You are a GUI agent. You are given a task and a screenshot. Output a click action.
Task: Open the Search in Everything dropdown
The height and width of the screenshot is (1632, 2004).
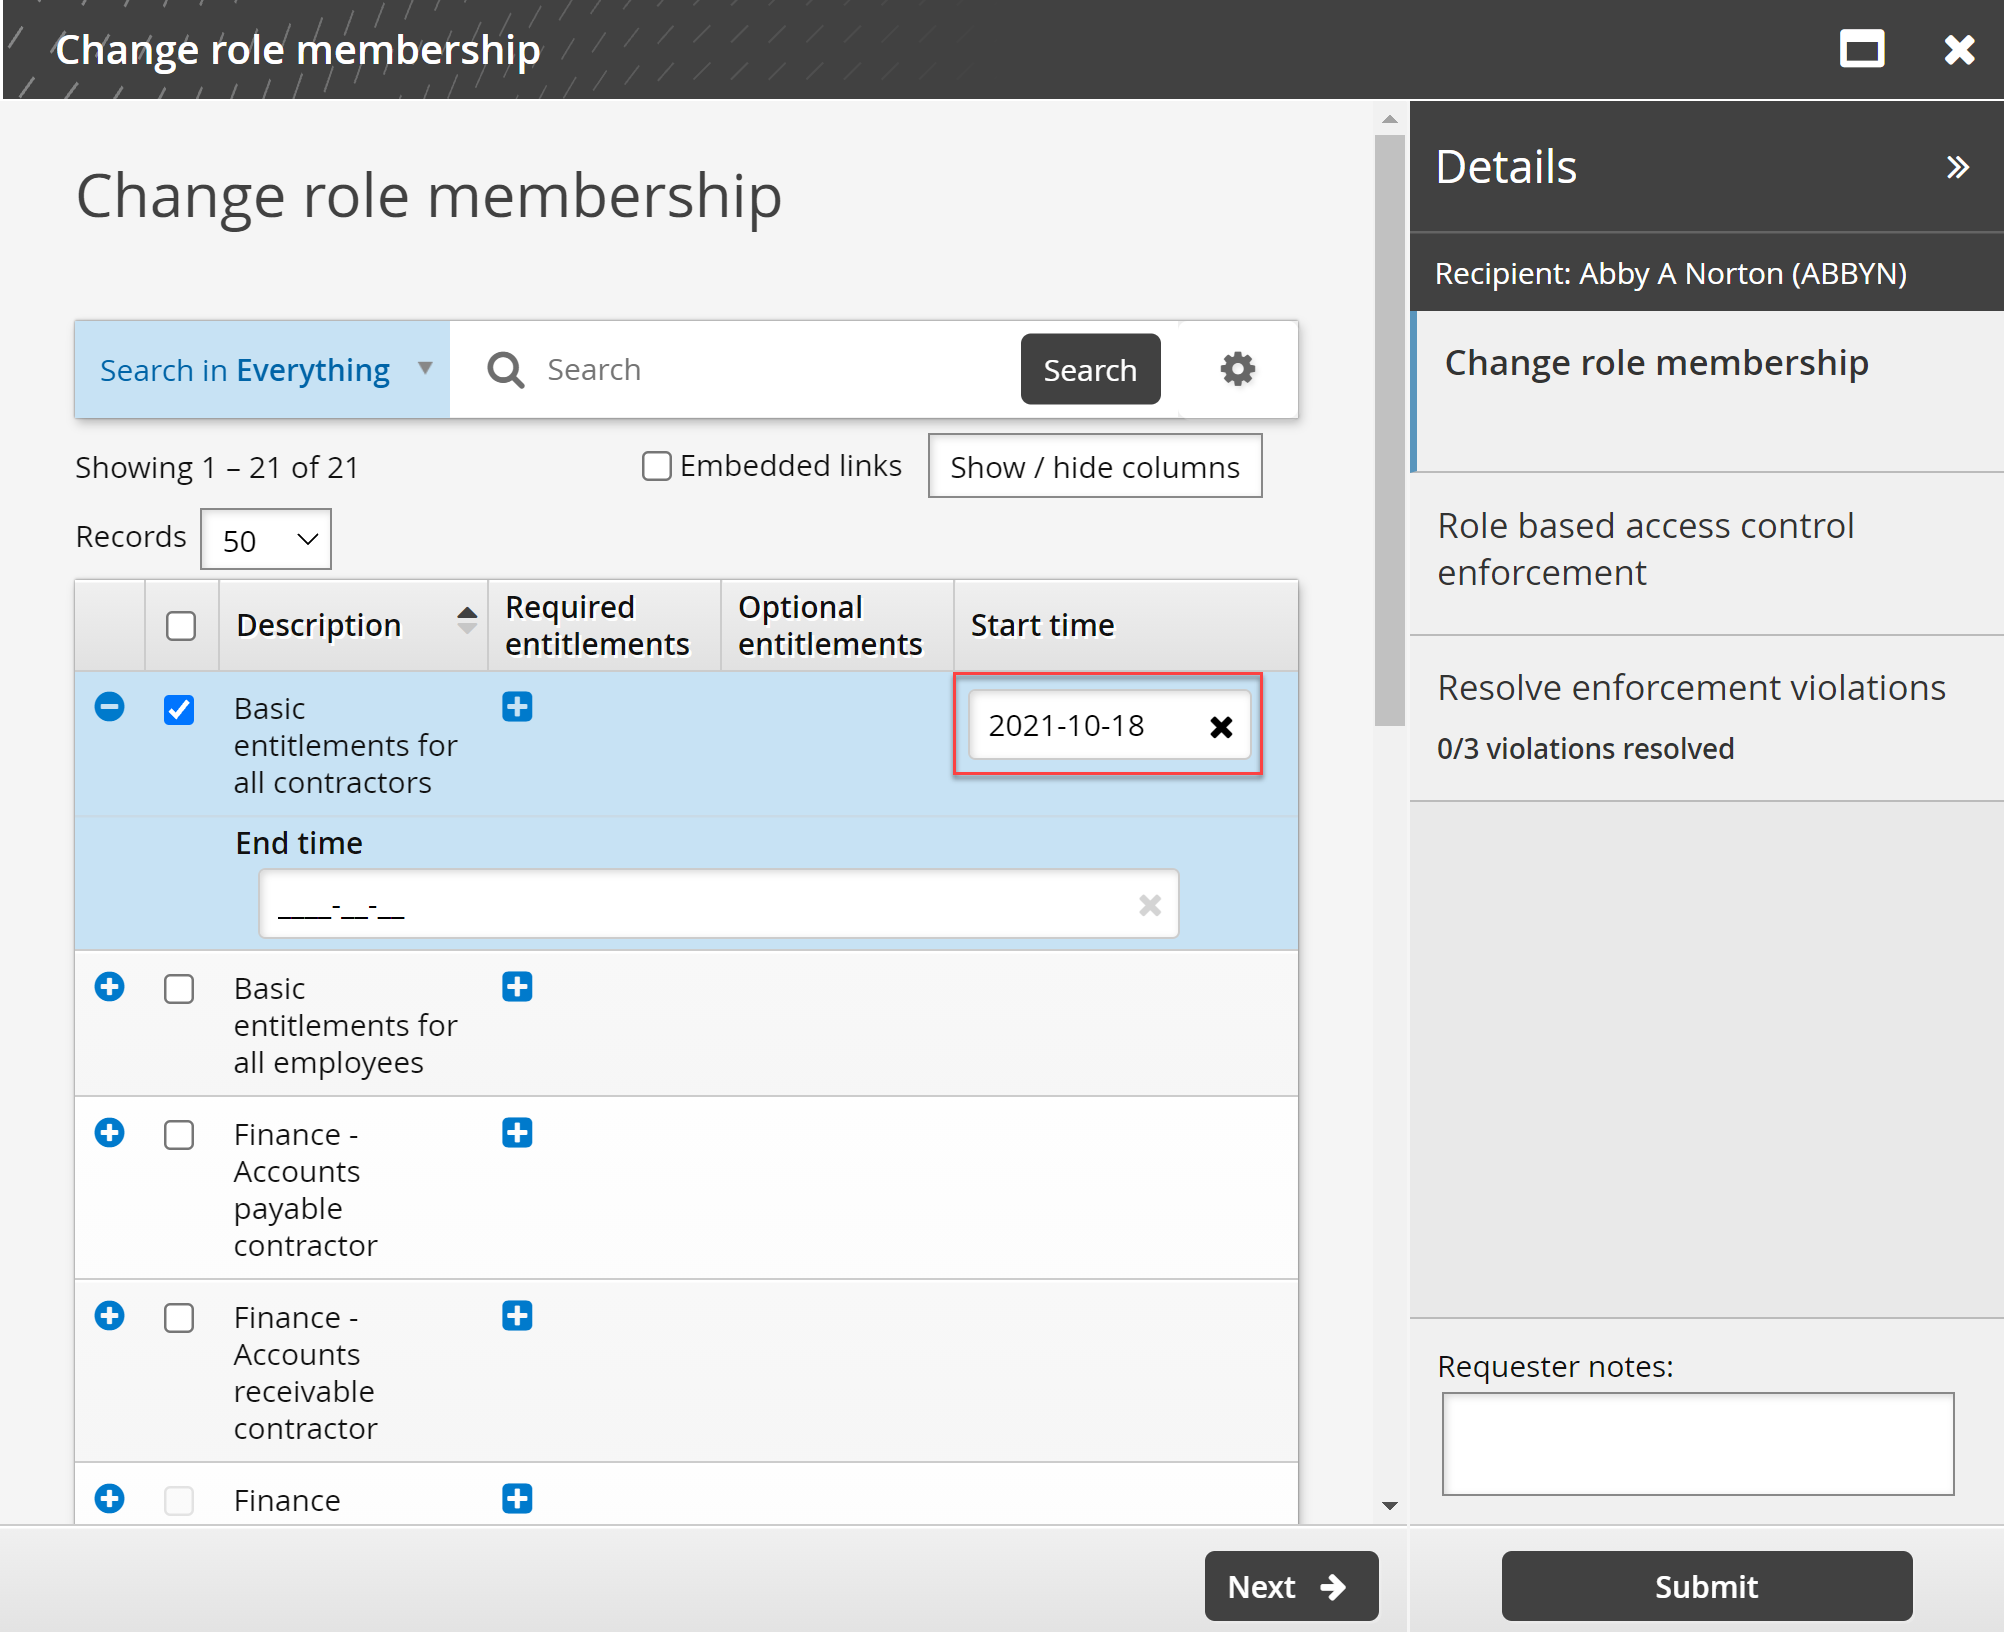[262, 369]
